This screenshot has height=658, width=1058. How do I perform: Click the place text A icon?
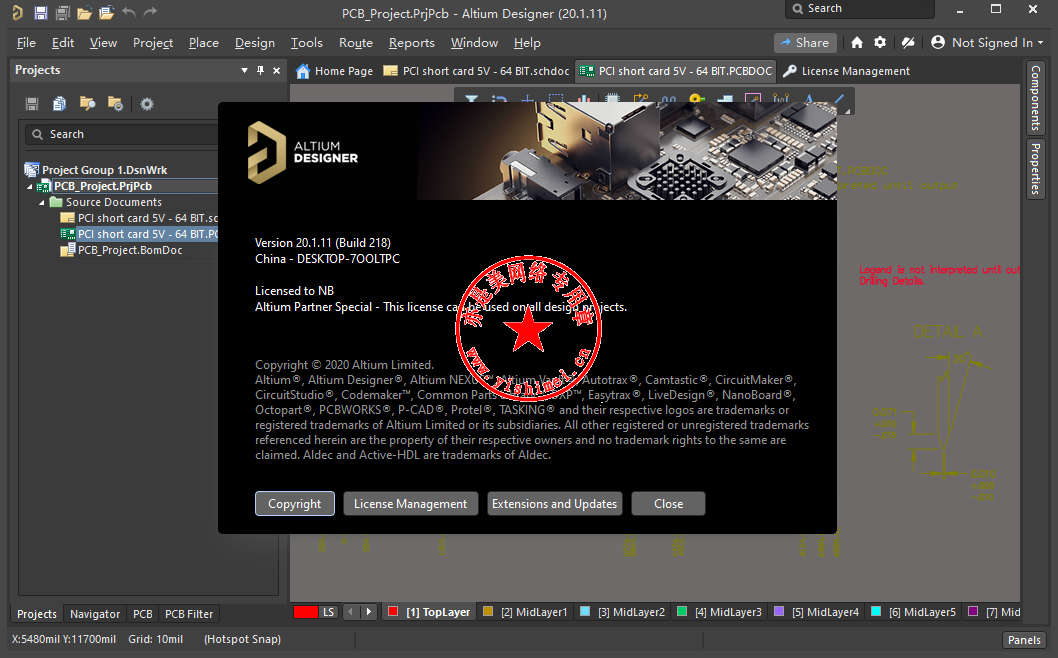[809, 99]
